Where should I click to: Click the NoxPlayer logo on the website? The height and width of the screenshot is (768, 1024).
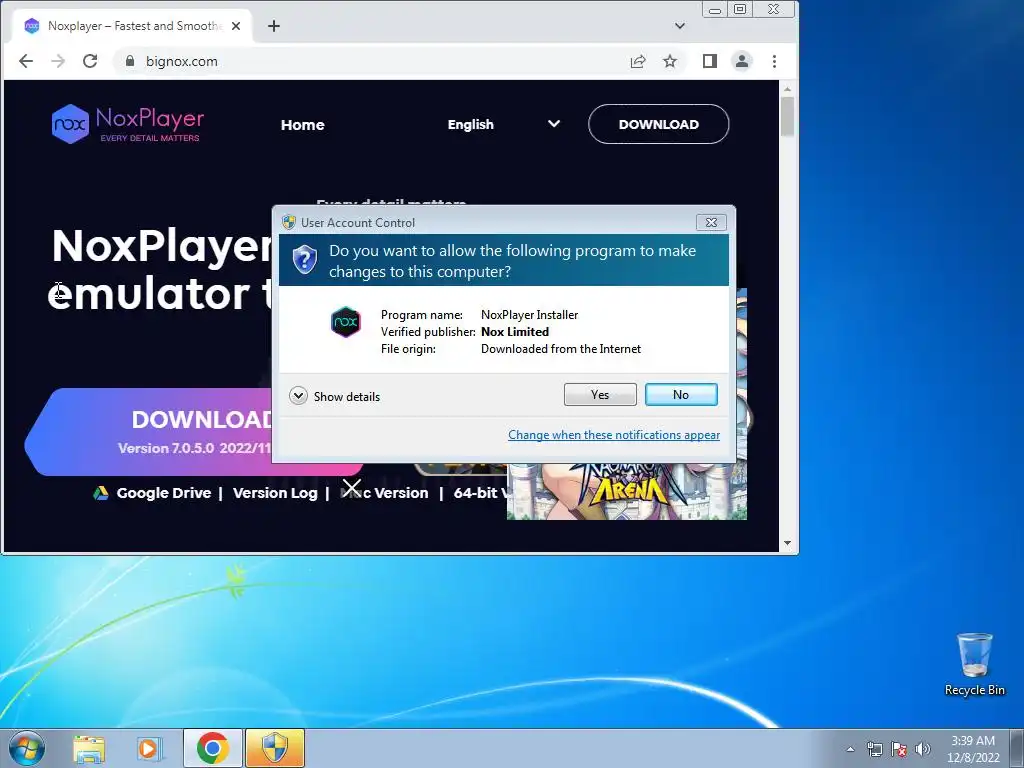(x=128, y=123)
